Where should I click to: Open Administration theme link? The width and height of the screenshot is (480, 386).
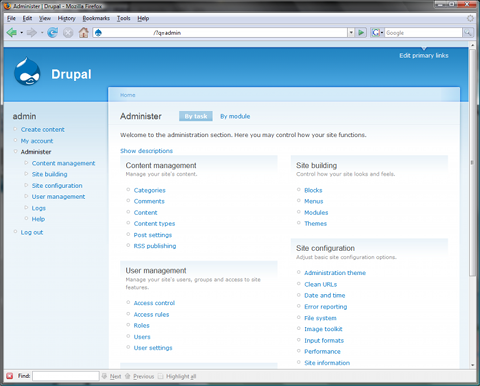(x=335, y=273)
